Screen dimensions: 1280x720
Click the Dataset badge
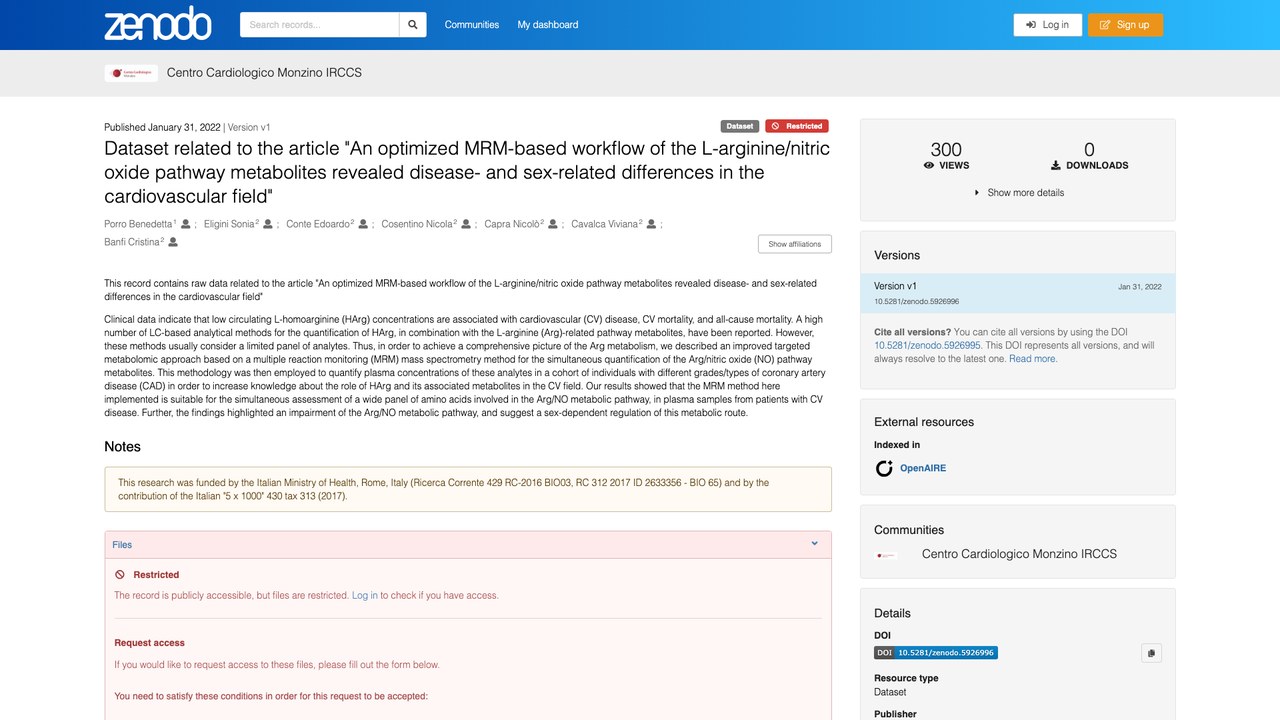pyautogui.click(x=740, y=126)
